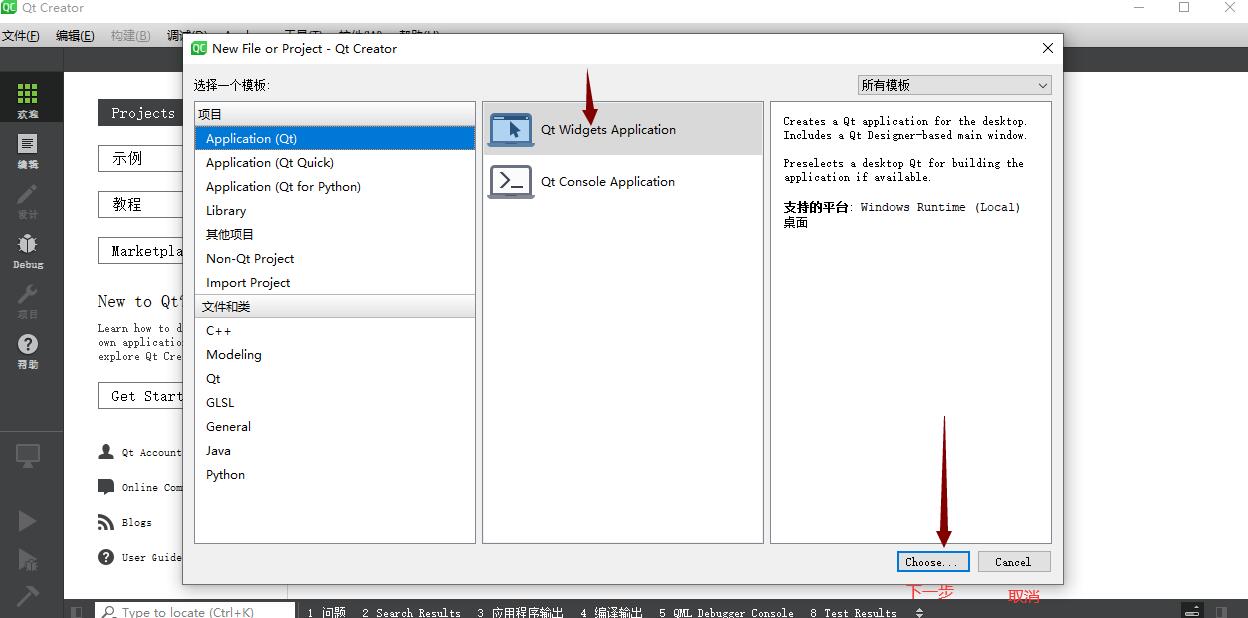
Task: Click the Cancel button
Action: pos(1013,562)
